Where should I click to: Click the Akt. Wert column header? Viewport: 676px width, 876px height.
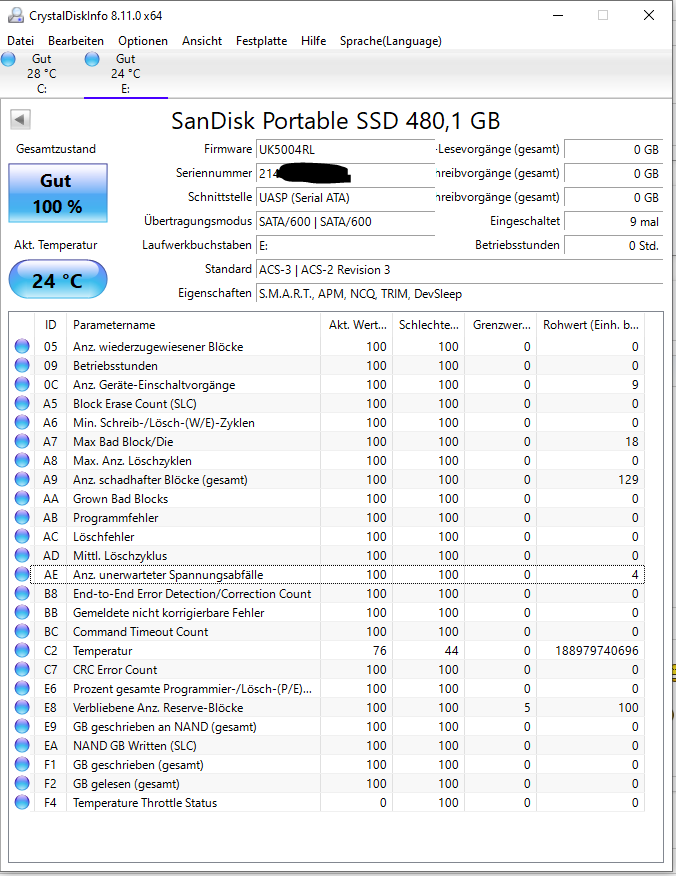pos(357,325)
